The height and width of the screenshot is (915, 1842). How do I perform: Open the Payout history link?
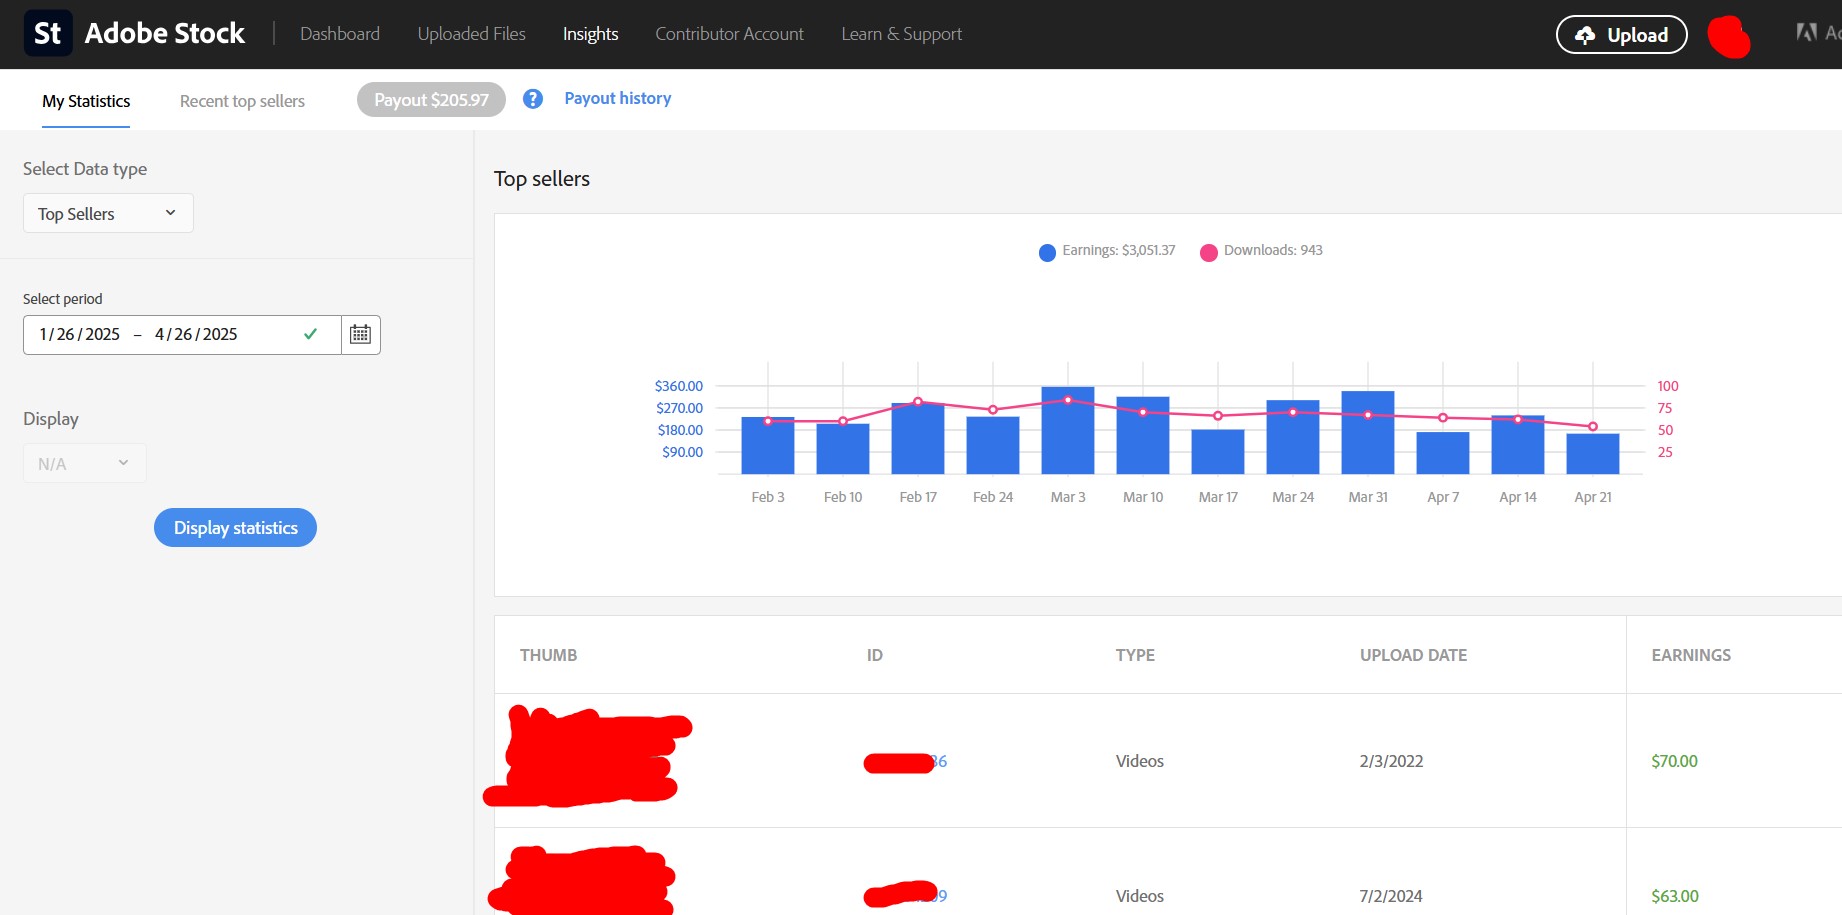pyautogui.click(x=617, y=98)
